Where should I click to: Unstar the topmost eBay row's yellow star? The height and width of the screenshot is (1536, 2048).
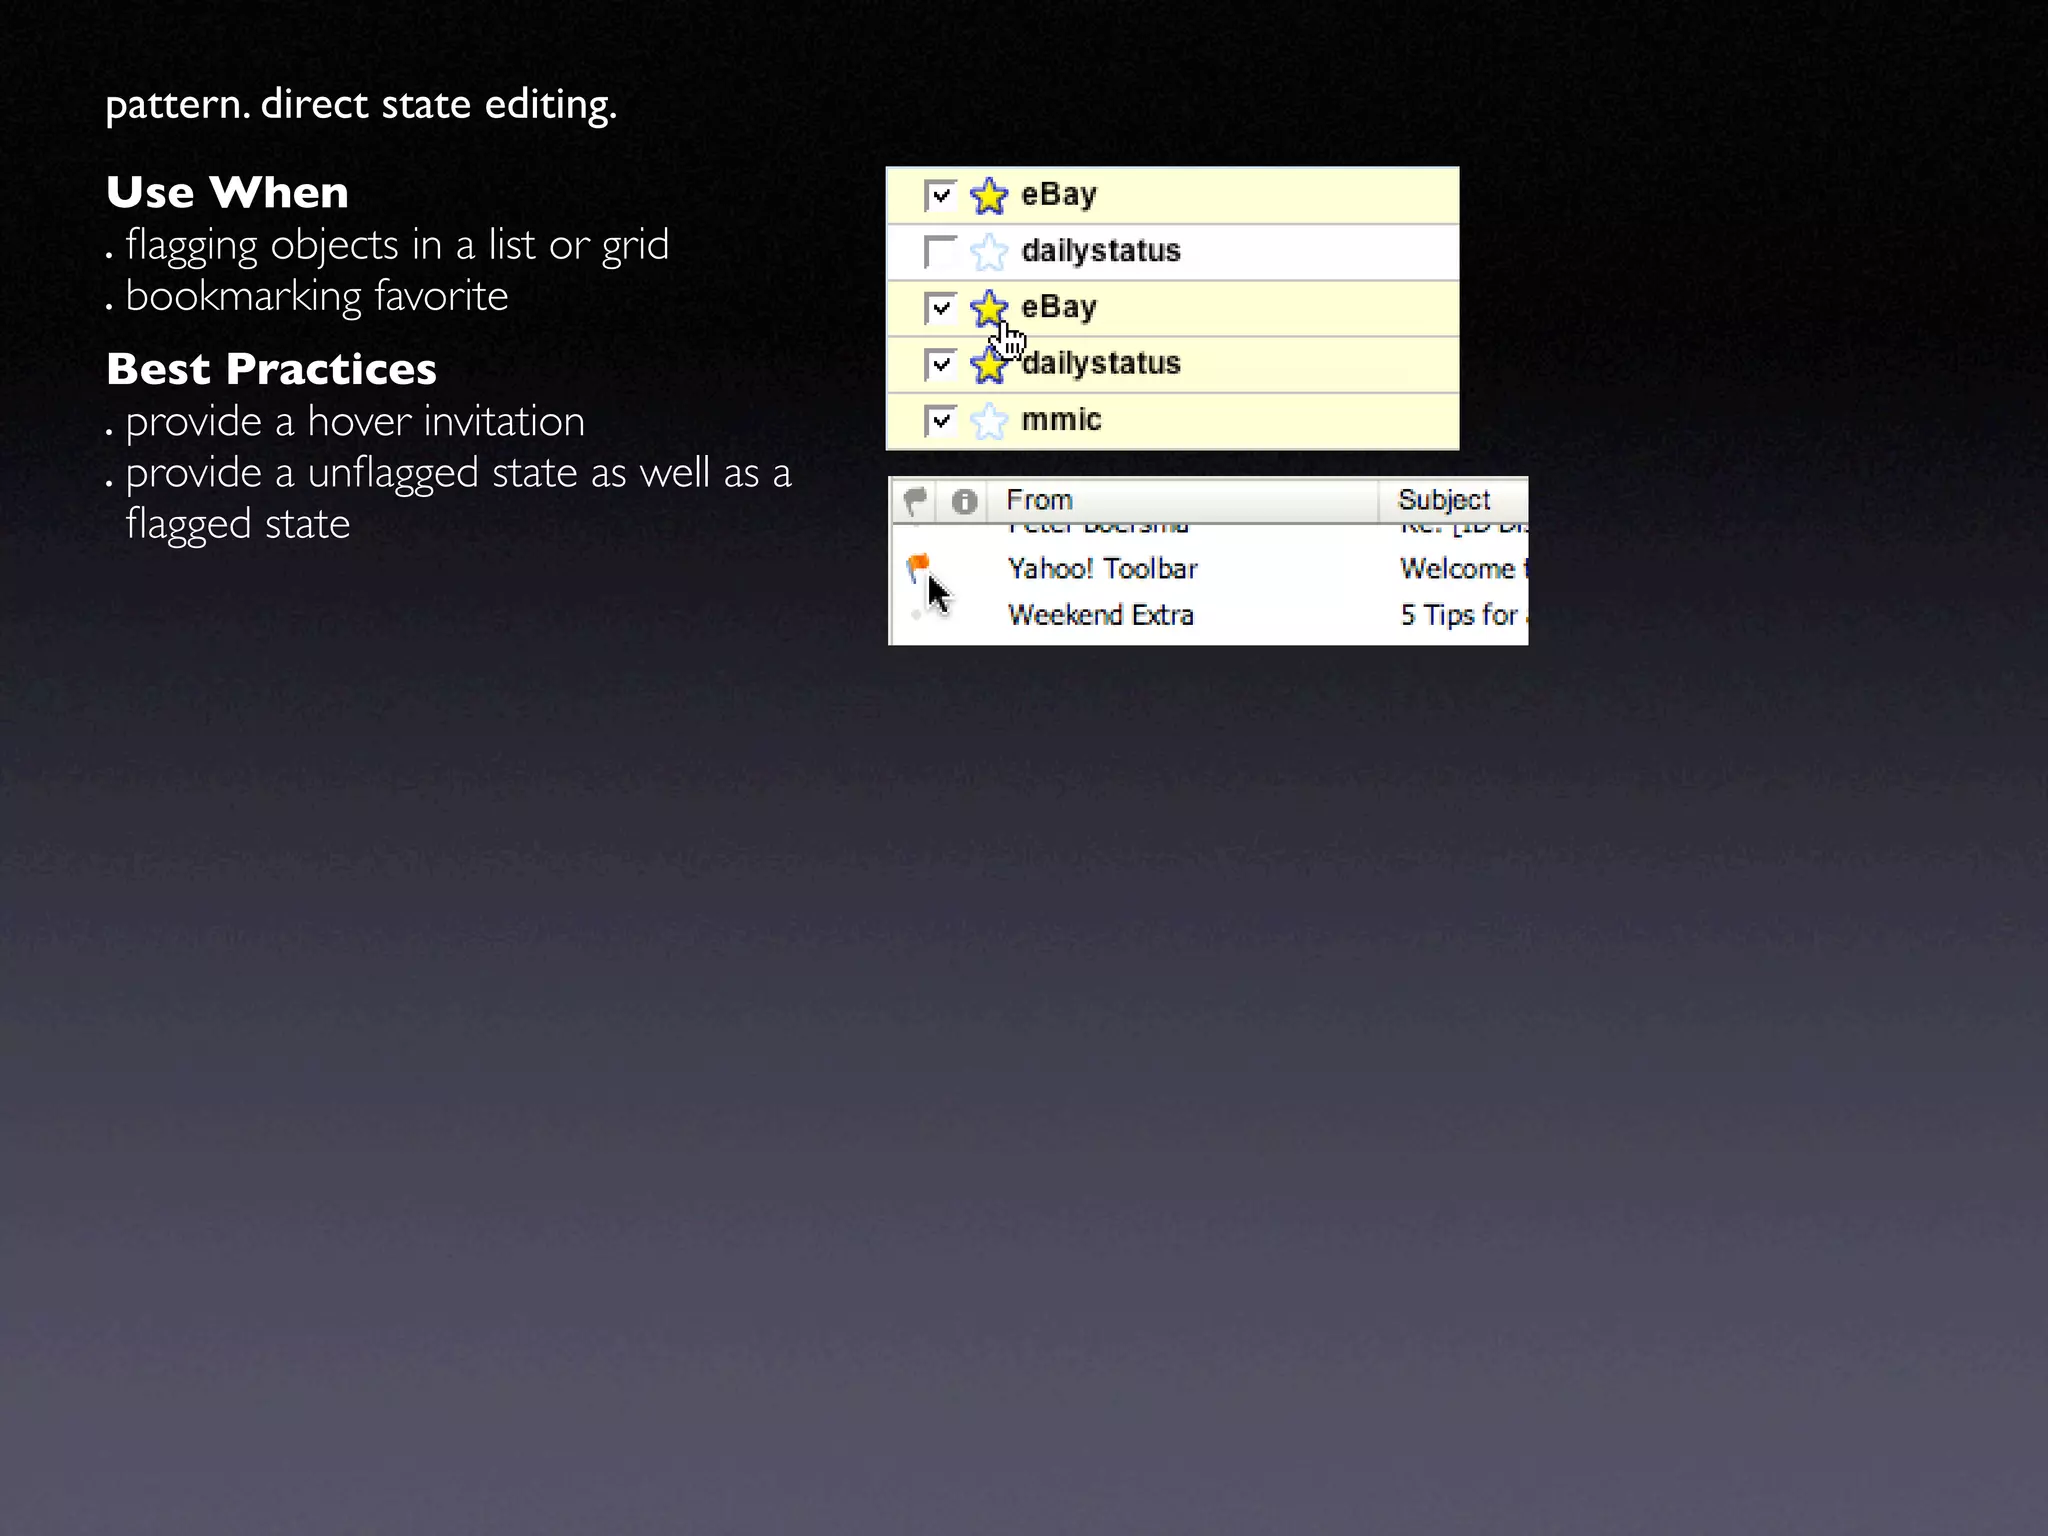(x=988, y=195)
